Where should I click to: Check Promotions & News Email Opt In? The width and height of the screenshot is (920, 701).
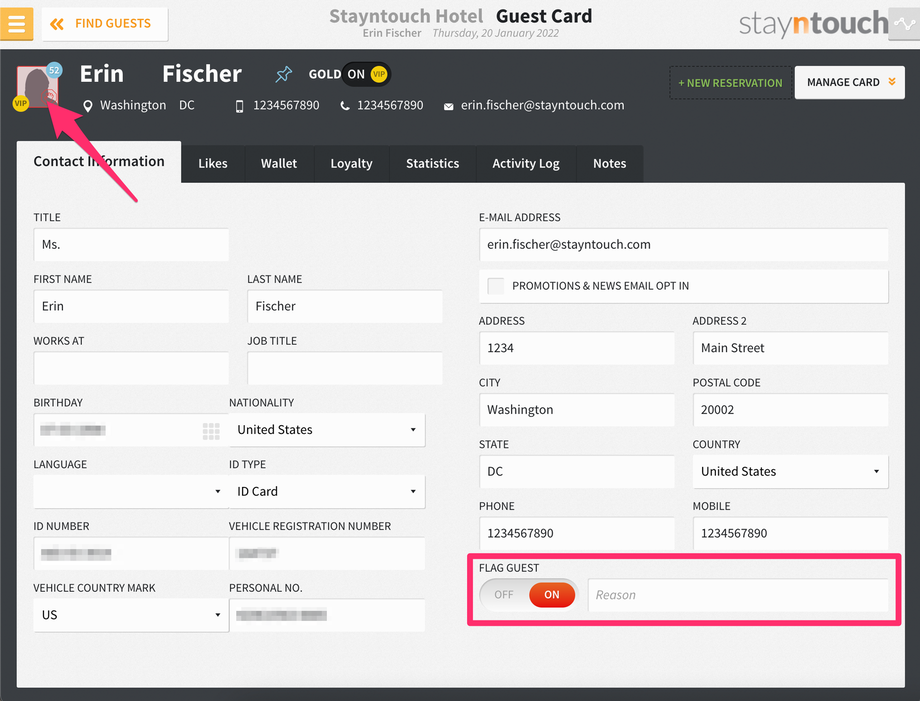click(x=496, y=286)
